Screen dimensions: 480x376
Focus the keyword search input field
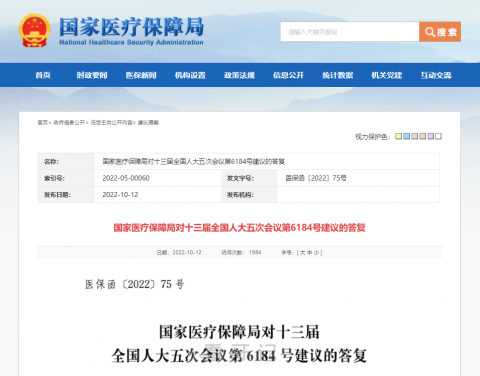[x=350, y=32]
